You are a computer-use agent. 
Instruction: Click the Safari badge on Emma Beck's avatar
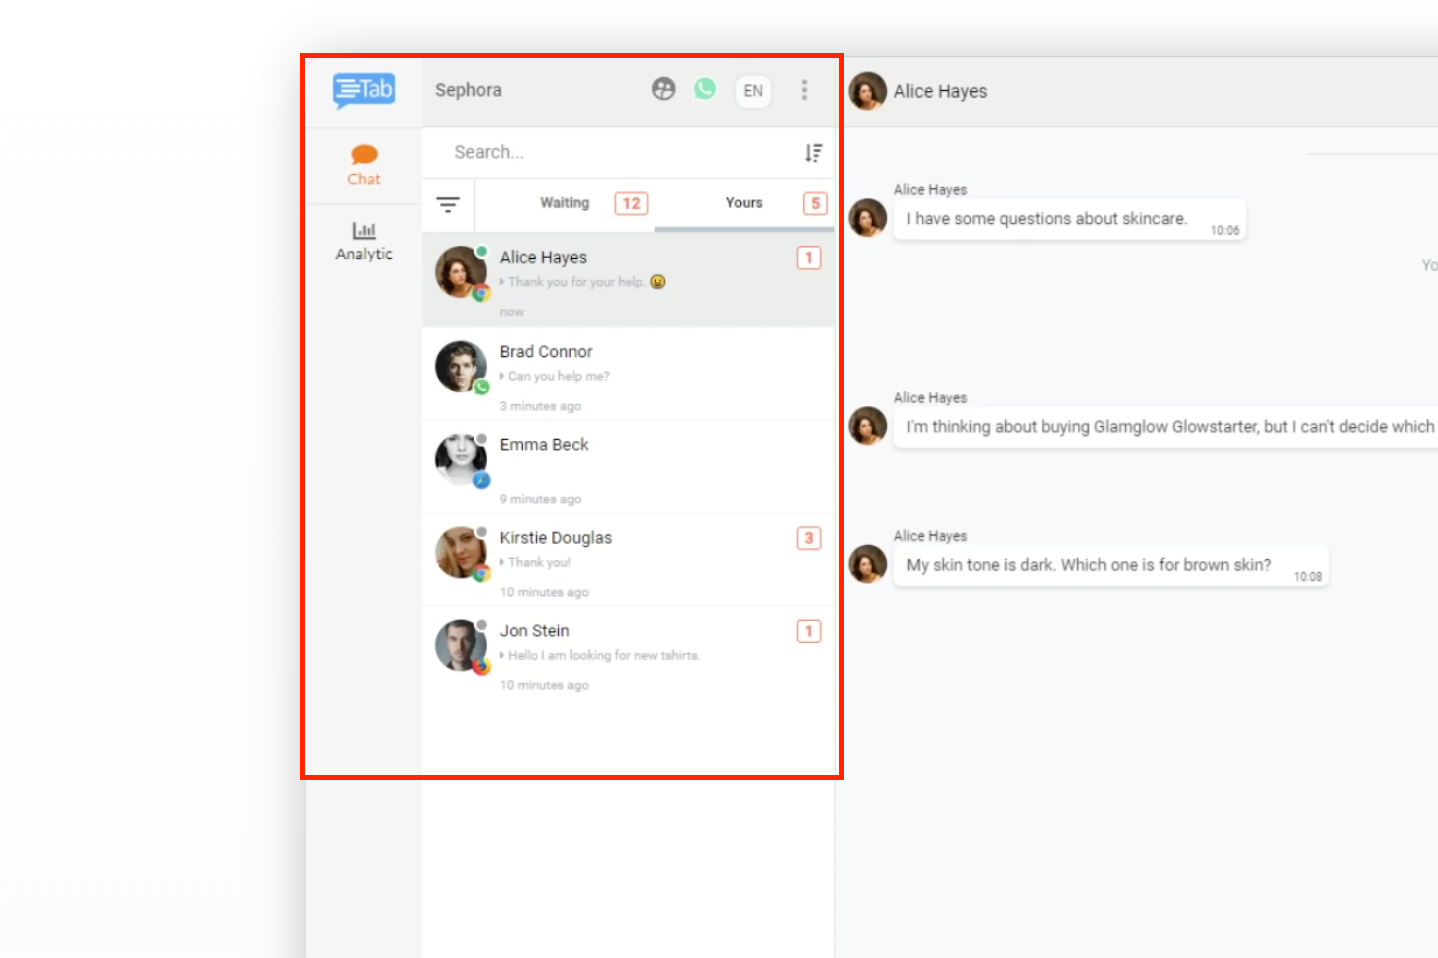482,480
